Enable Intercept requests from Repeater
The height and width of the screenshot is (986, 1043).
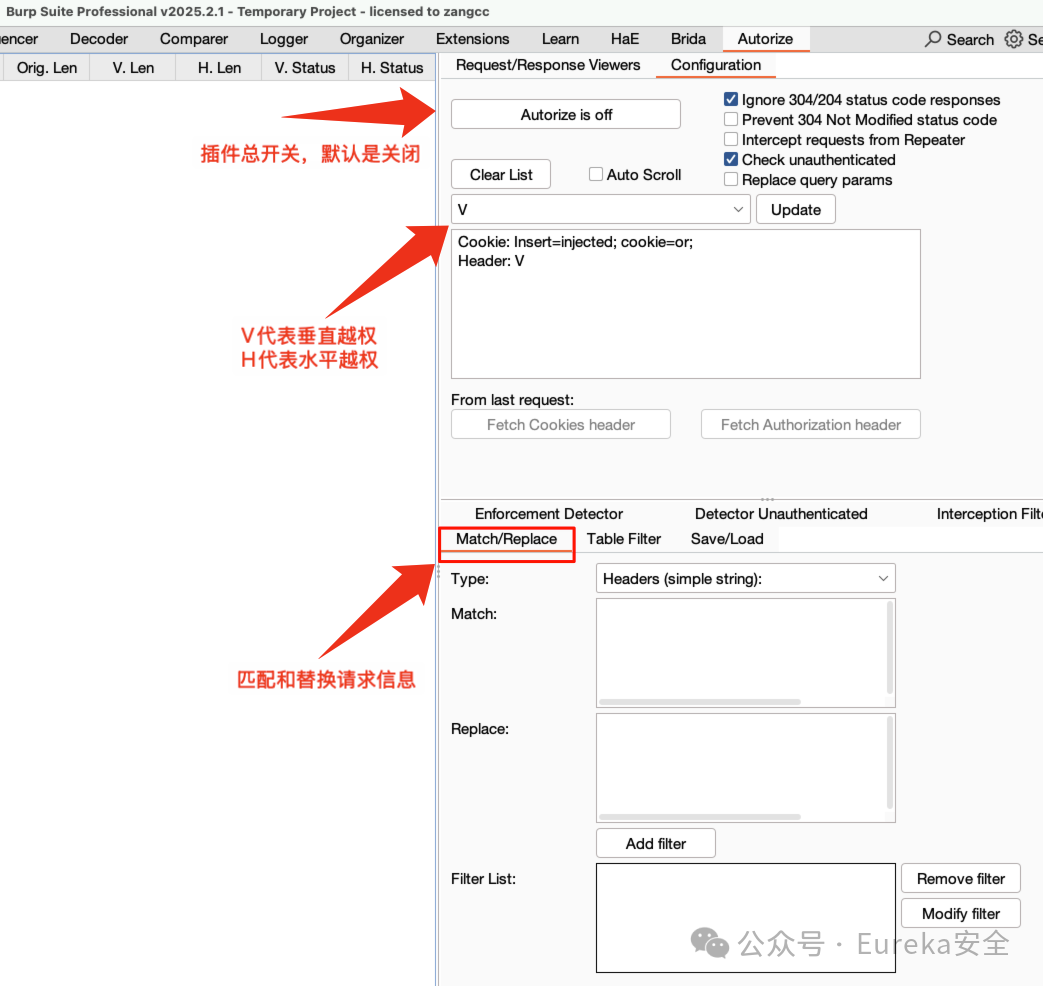click(x=730, y=139)
